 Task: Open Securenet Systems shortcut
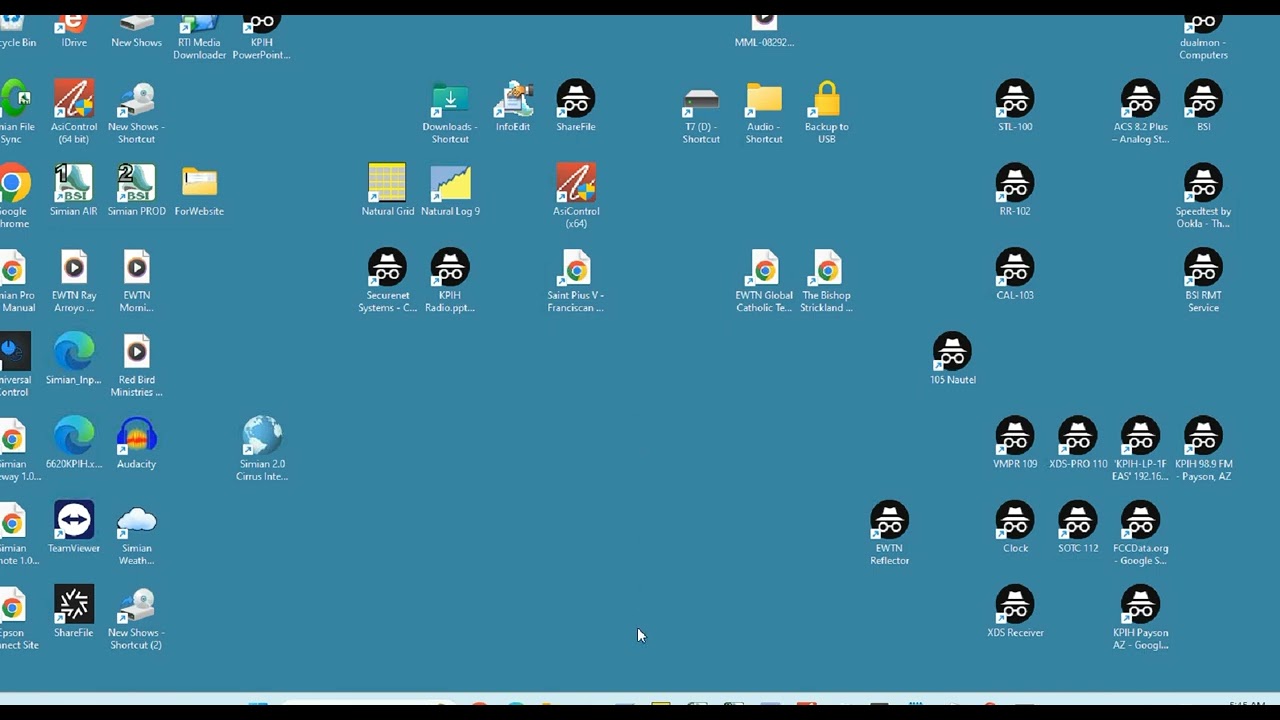pyautogui.click(x=387, y=281)
